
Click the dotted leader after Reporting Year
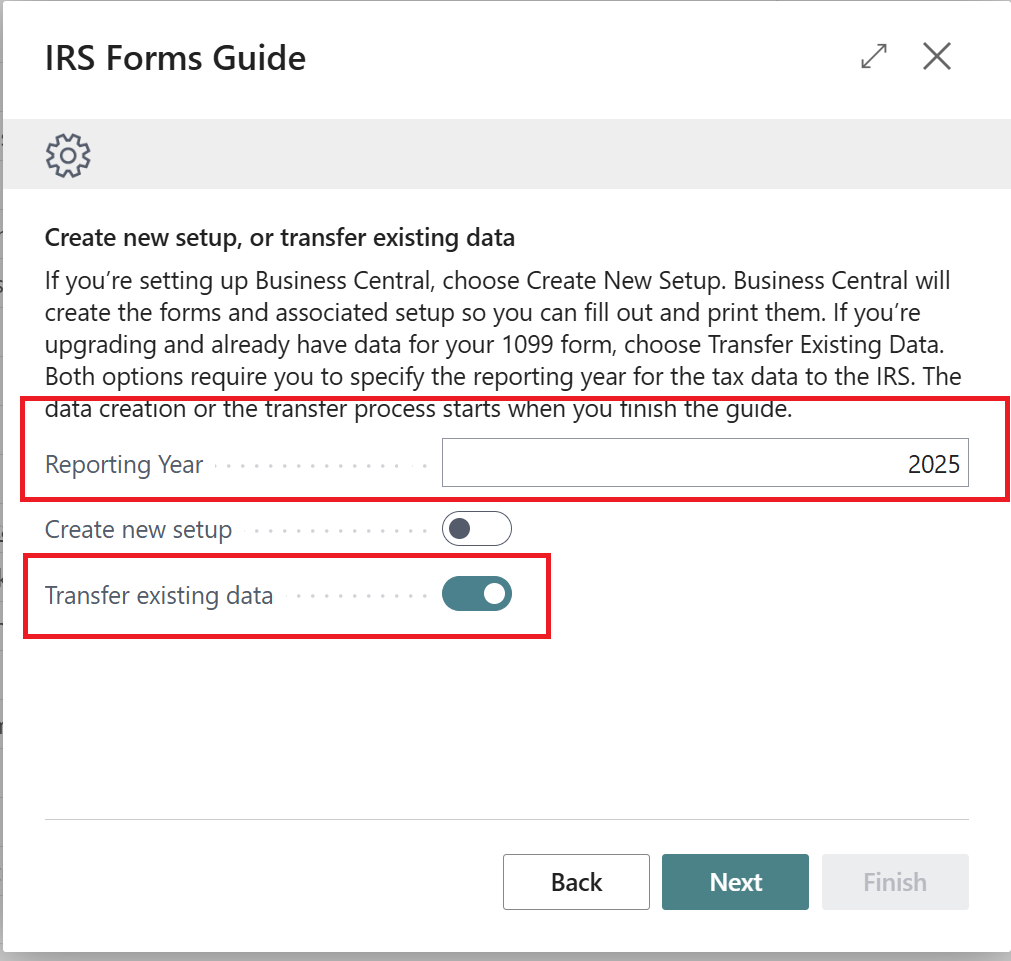tap(320, 466)
